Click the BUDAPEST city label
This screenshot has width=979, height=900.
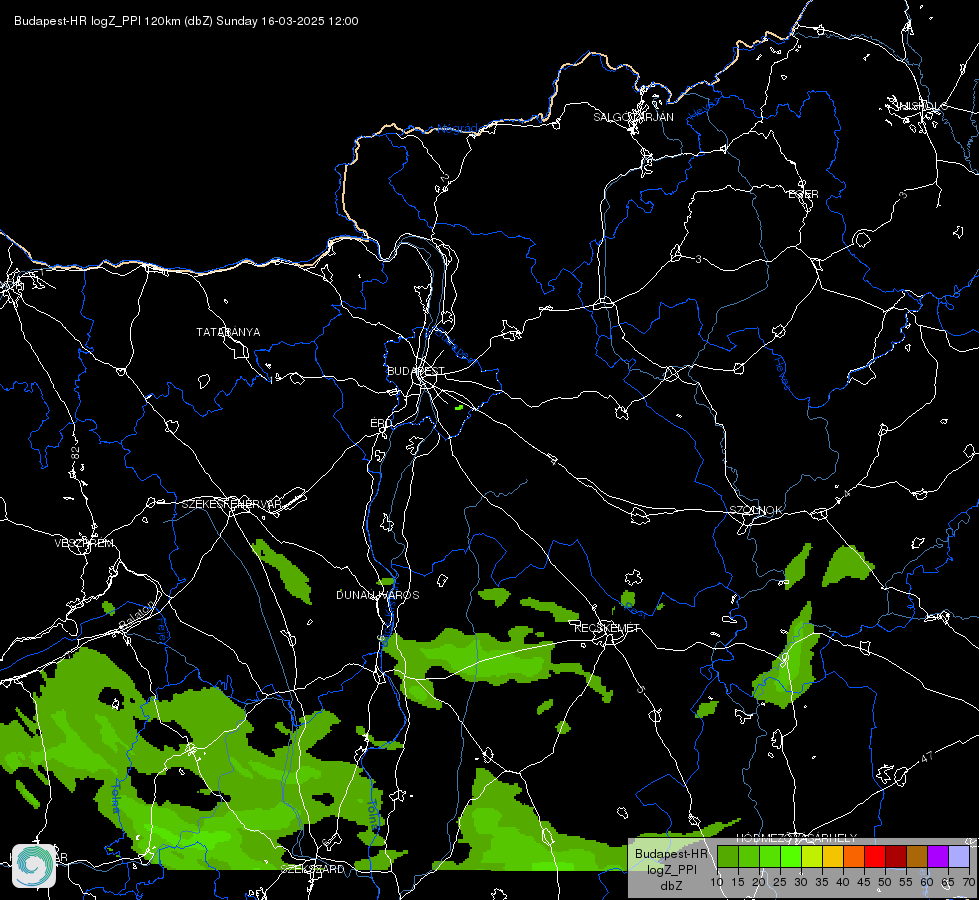[x=416, y=371]
